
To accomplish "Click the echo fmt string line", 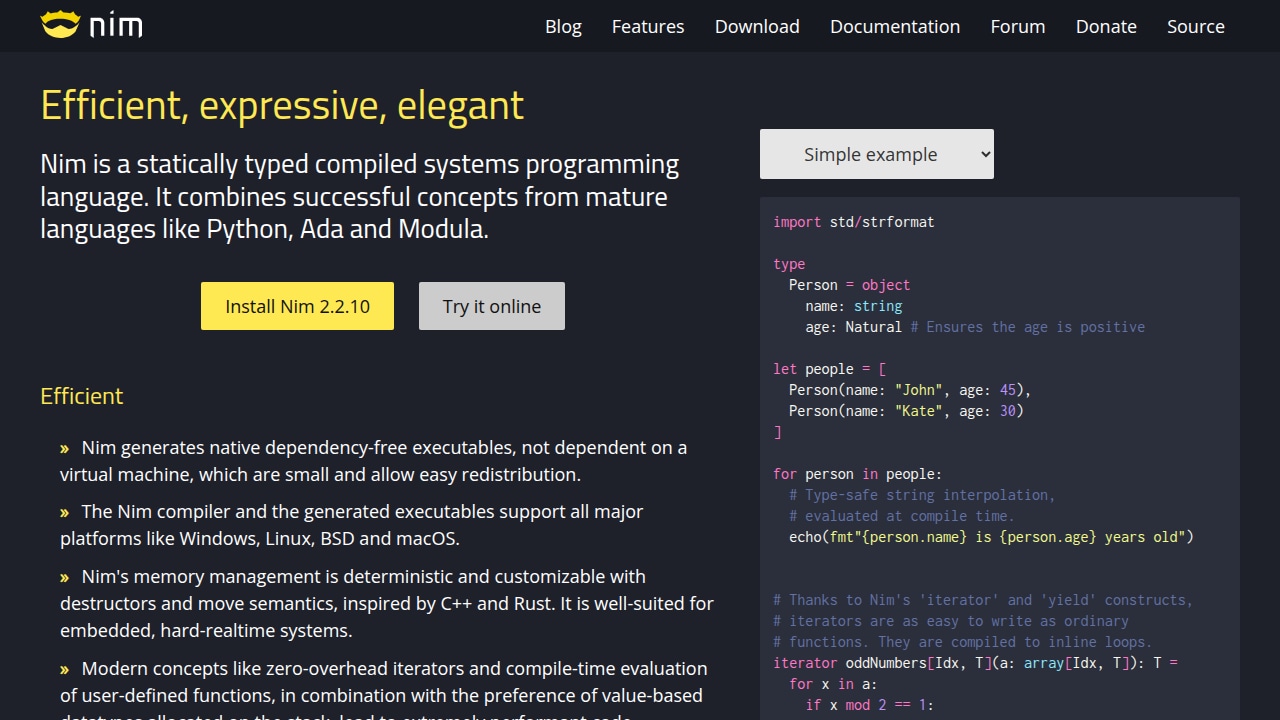I will coord(991,537).
